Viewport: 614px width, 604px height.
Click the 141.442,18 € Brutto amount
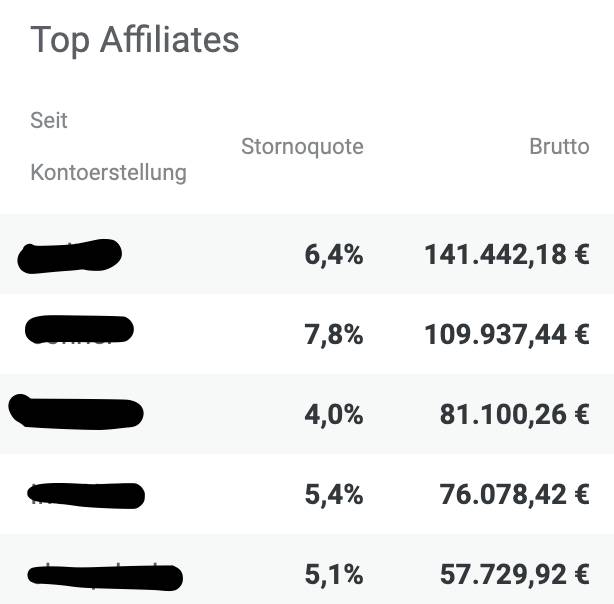pyautogui.click(x=507, y=255)
